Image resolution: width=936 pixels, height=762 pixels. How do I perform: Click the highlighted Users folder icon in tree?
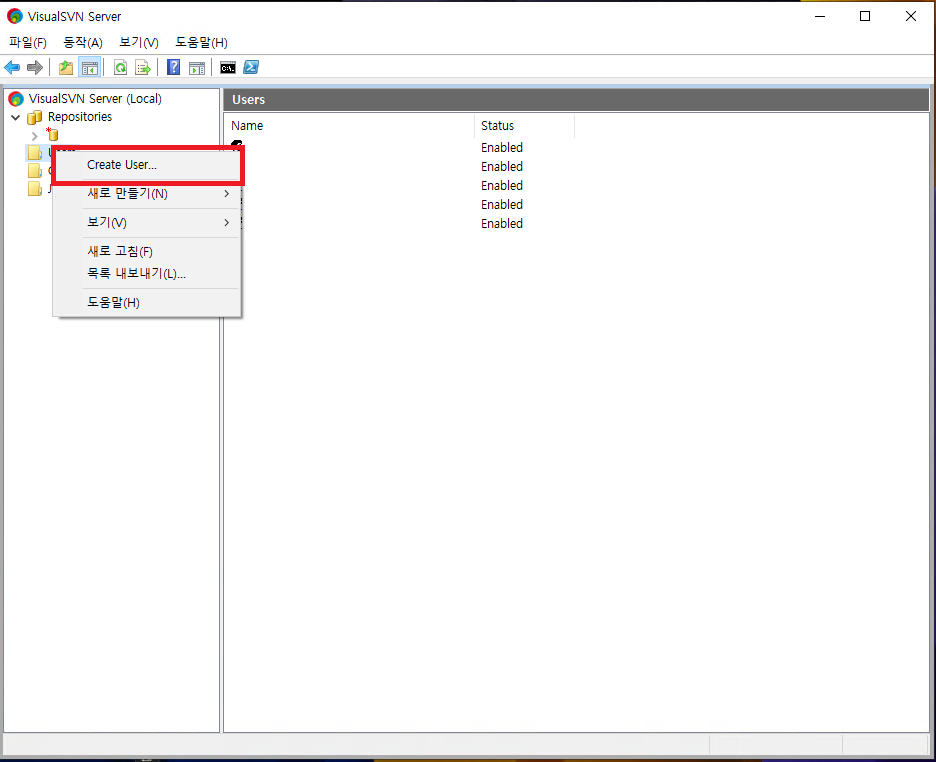pos(35,153)
